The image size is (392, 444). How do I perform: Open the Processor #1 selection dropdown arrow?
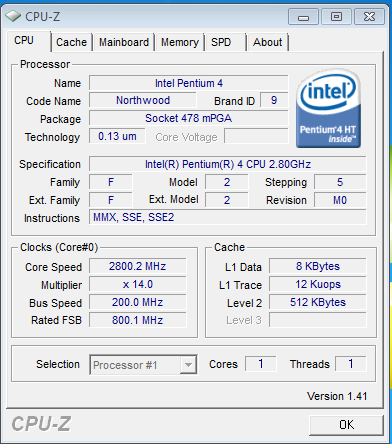(x=188, y=365)
